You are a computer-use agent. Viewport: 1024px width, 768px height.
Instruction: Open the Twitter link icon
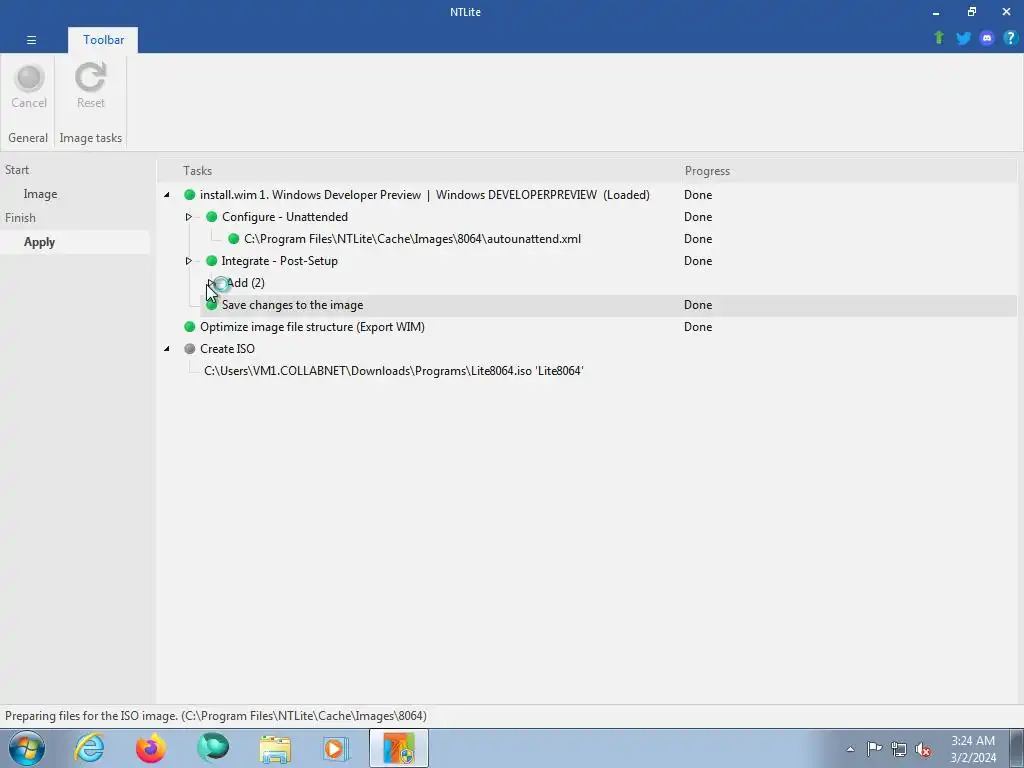[x=963, y=38]
